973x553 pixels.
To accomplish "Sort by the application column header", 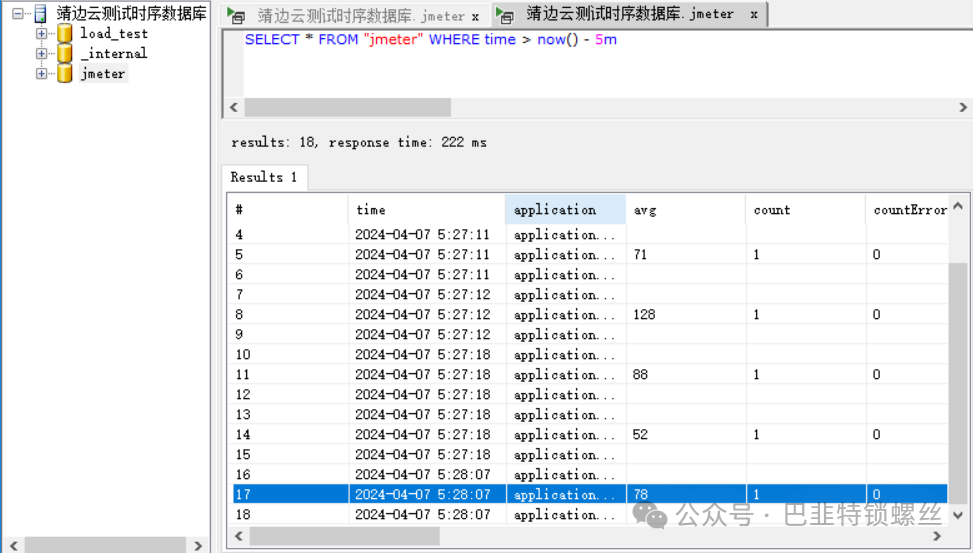I will coord(565,210).
